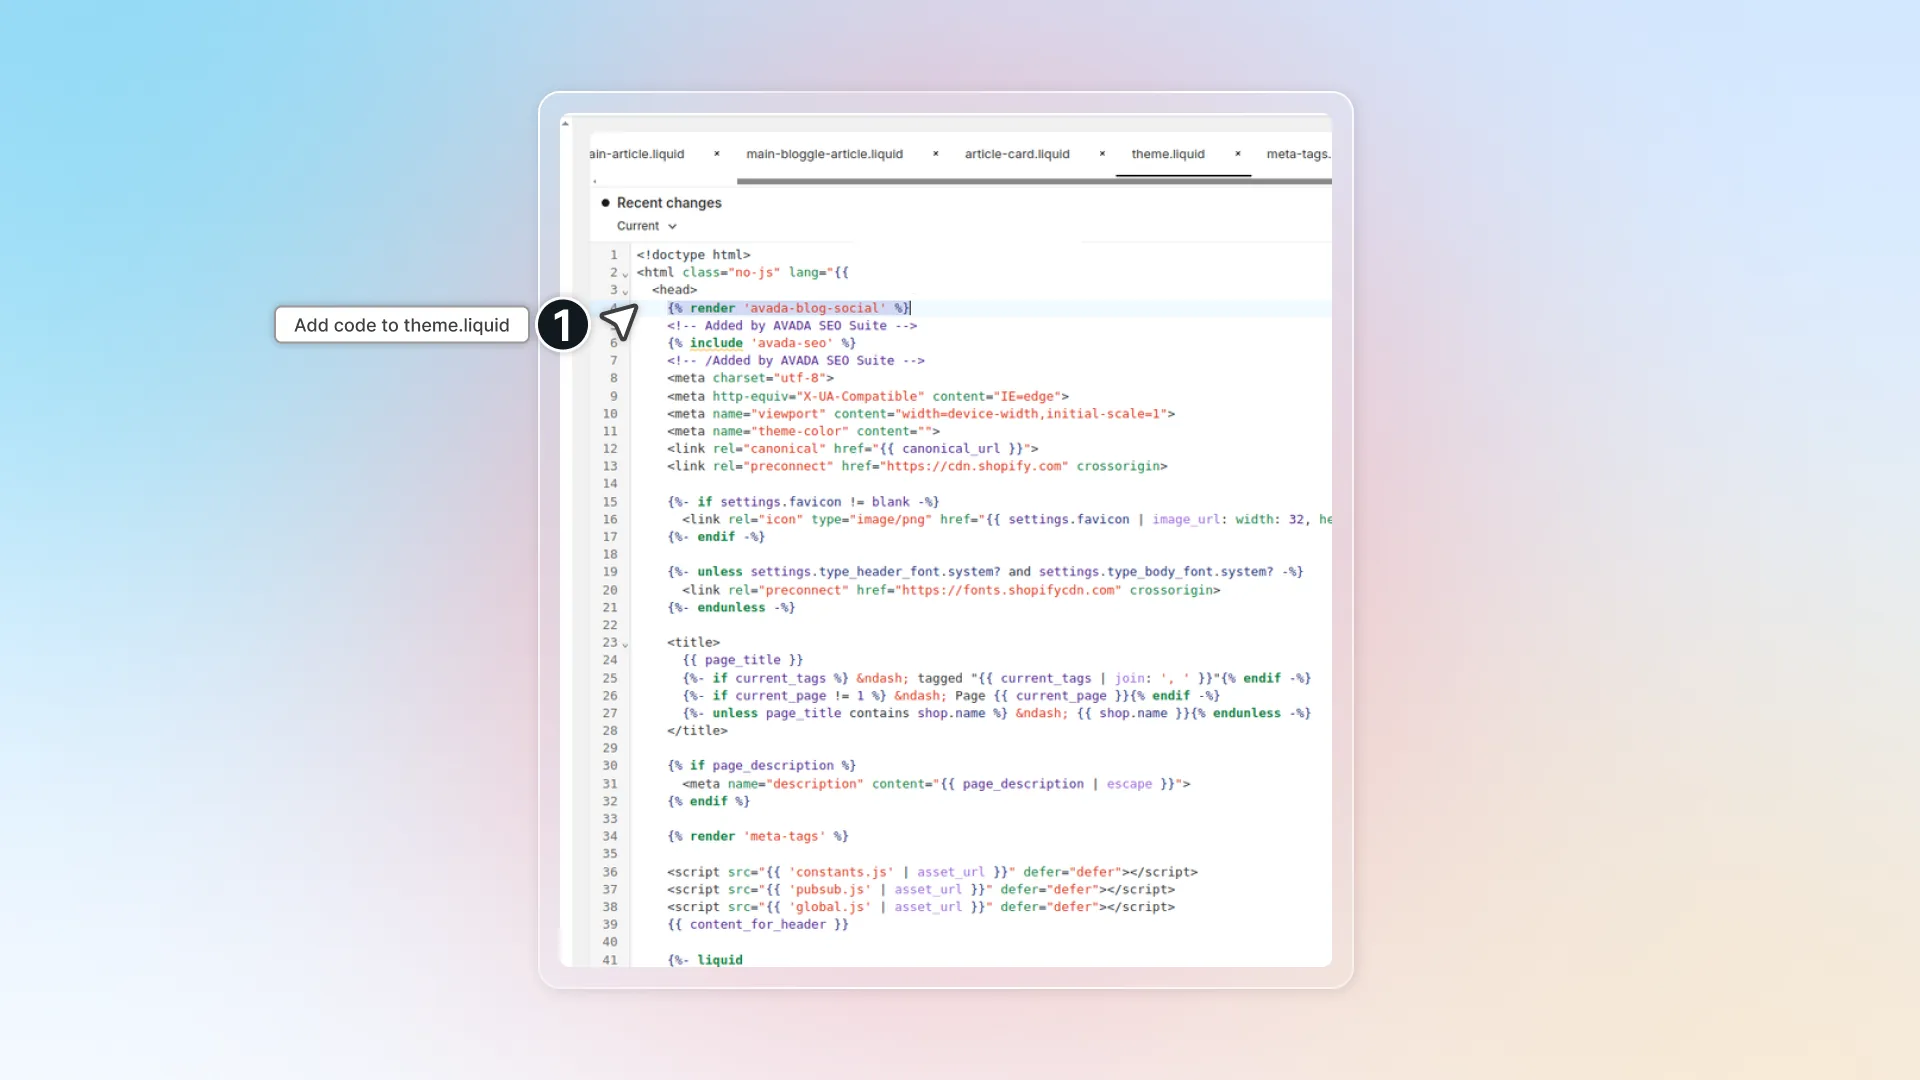The image size is (1920, 1080).
Task: Open the article-card.liquid tab
Action: click(1017, 154)
